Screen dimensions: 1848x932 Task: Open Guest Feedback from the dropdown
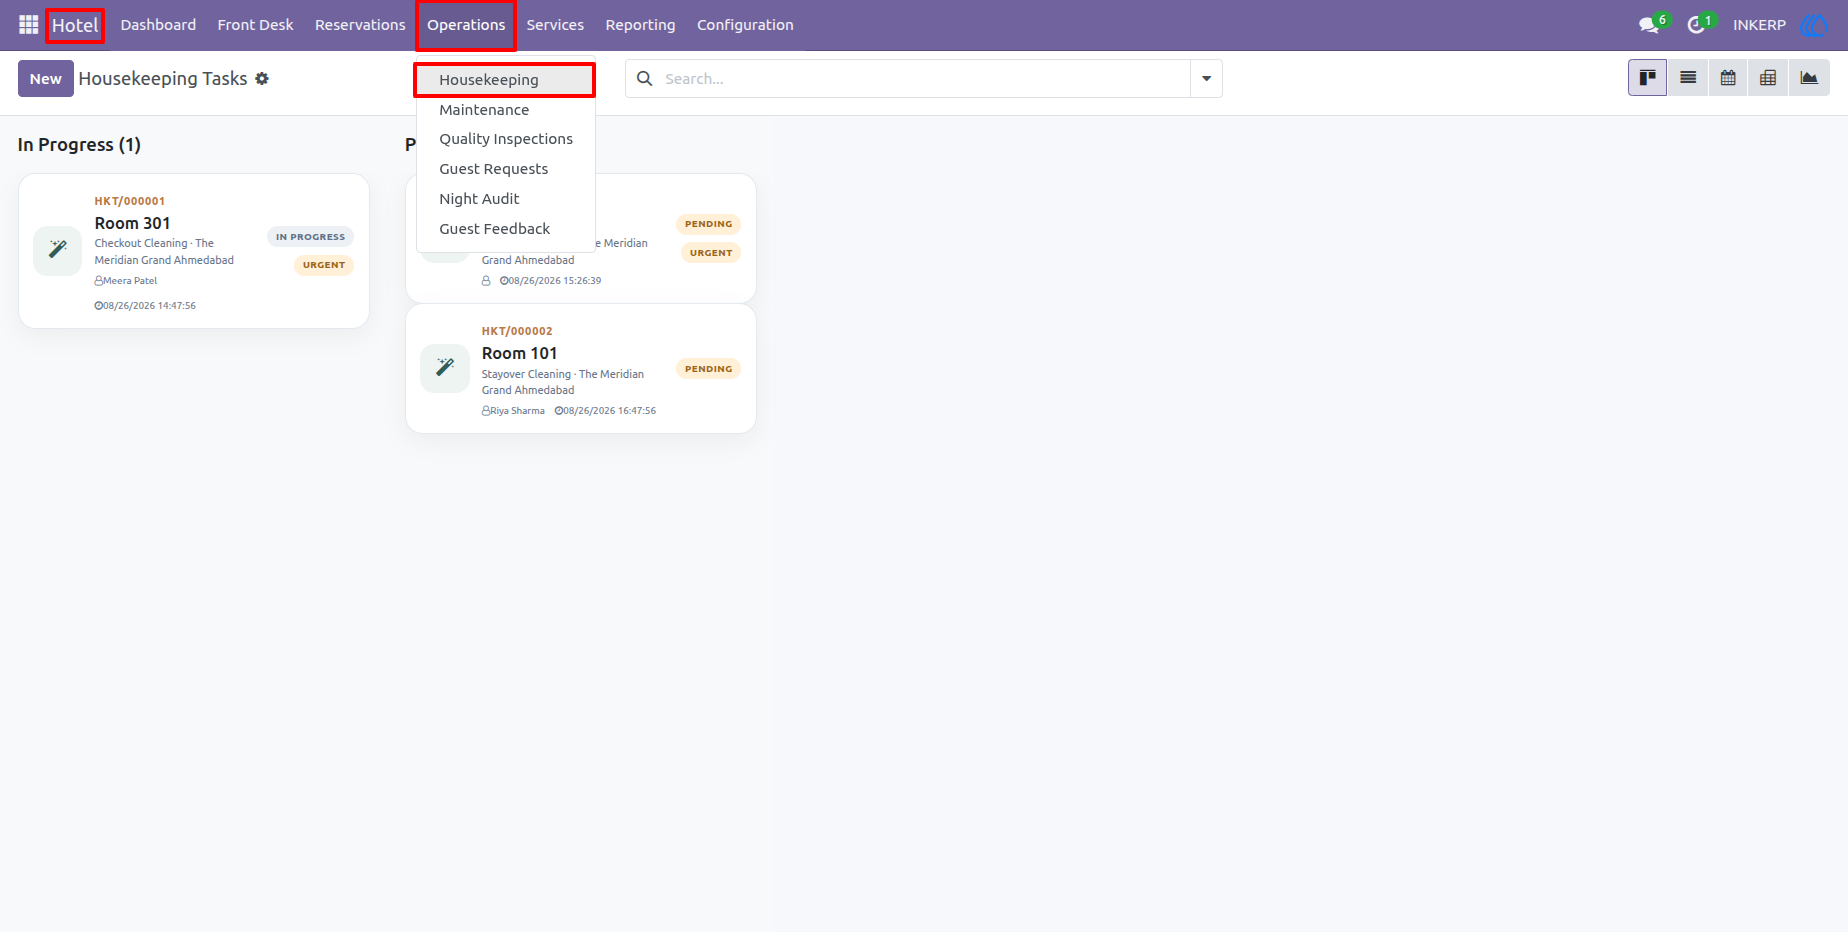[x=505, y=229]
